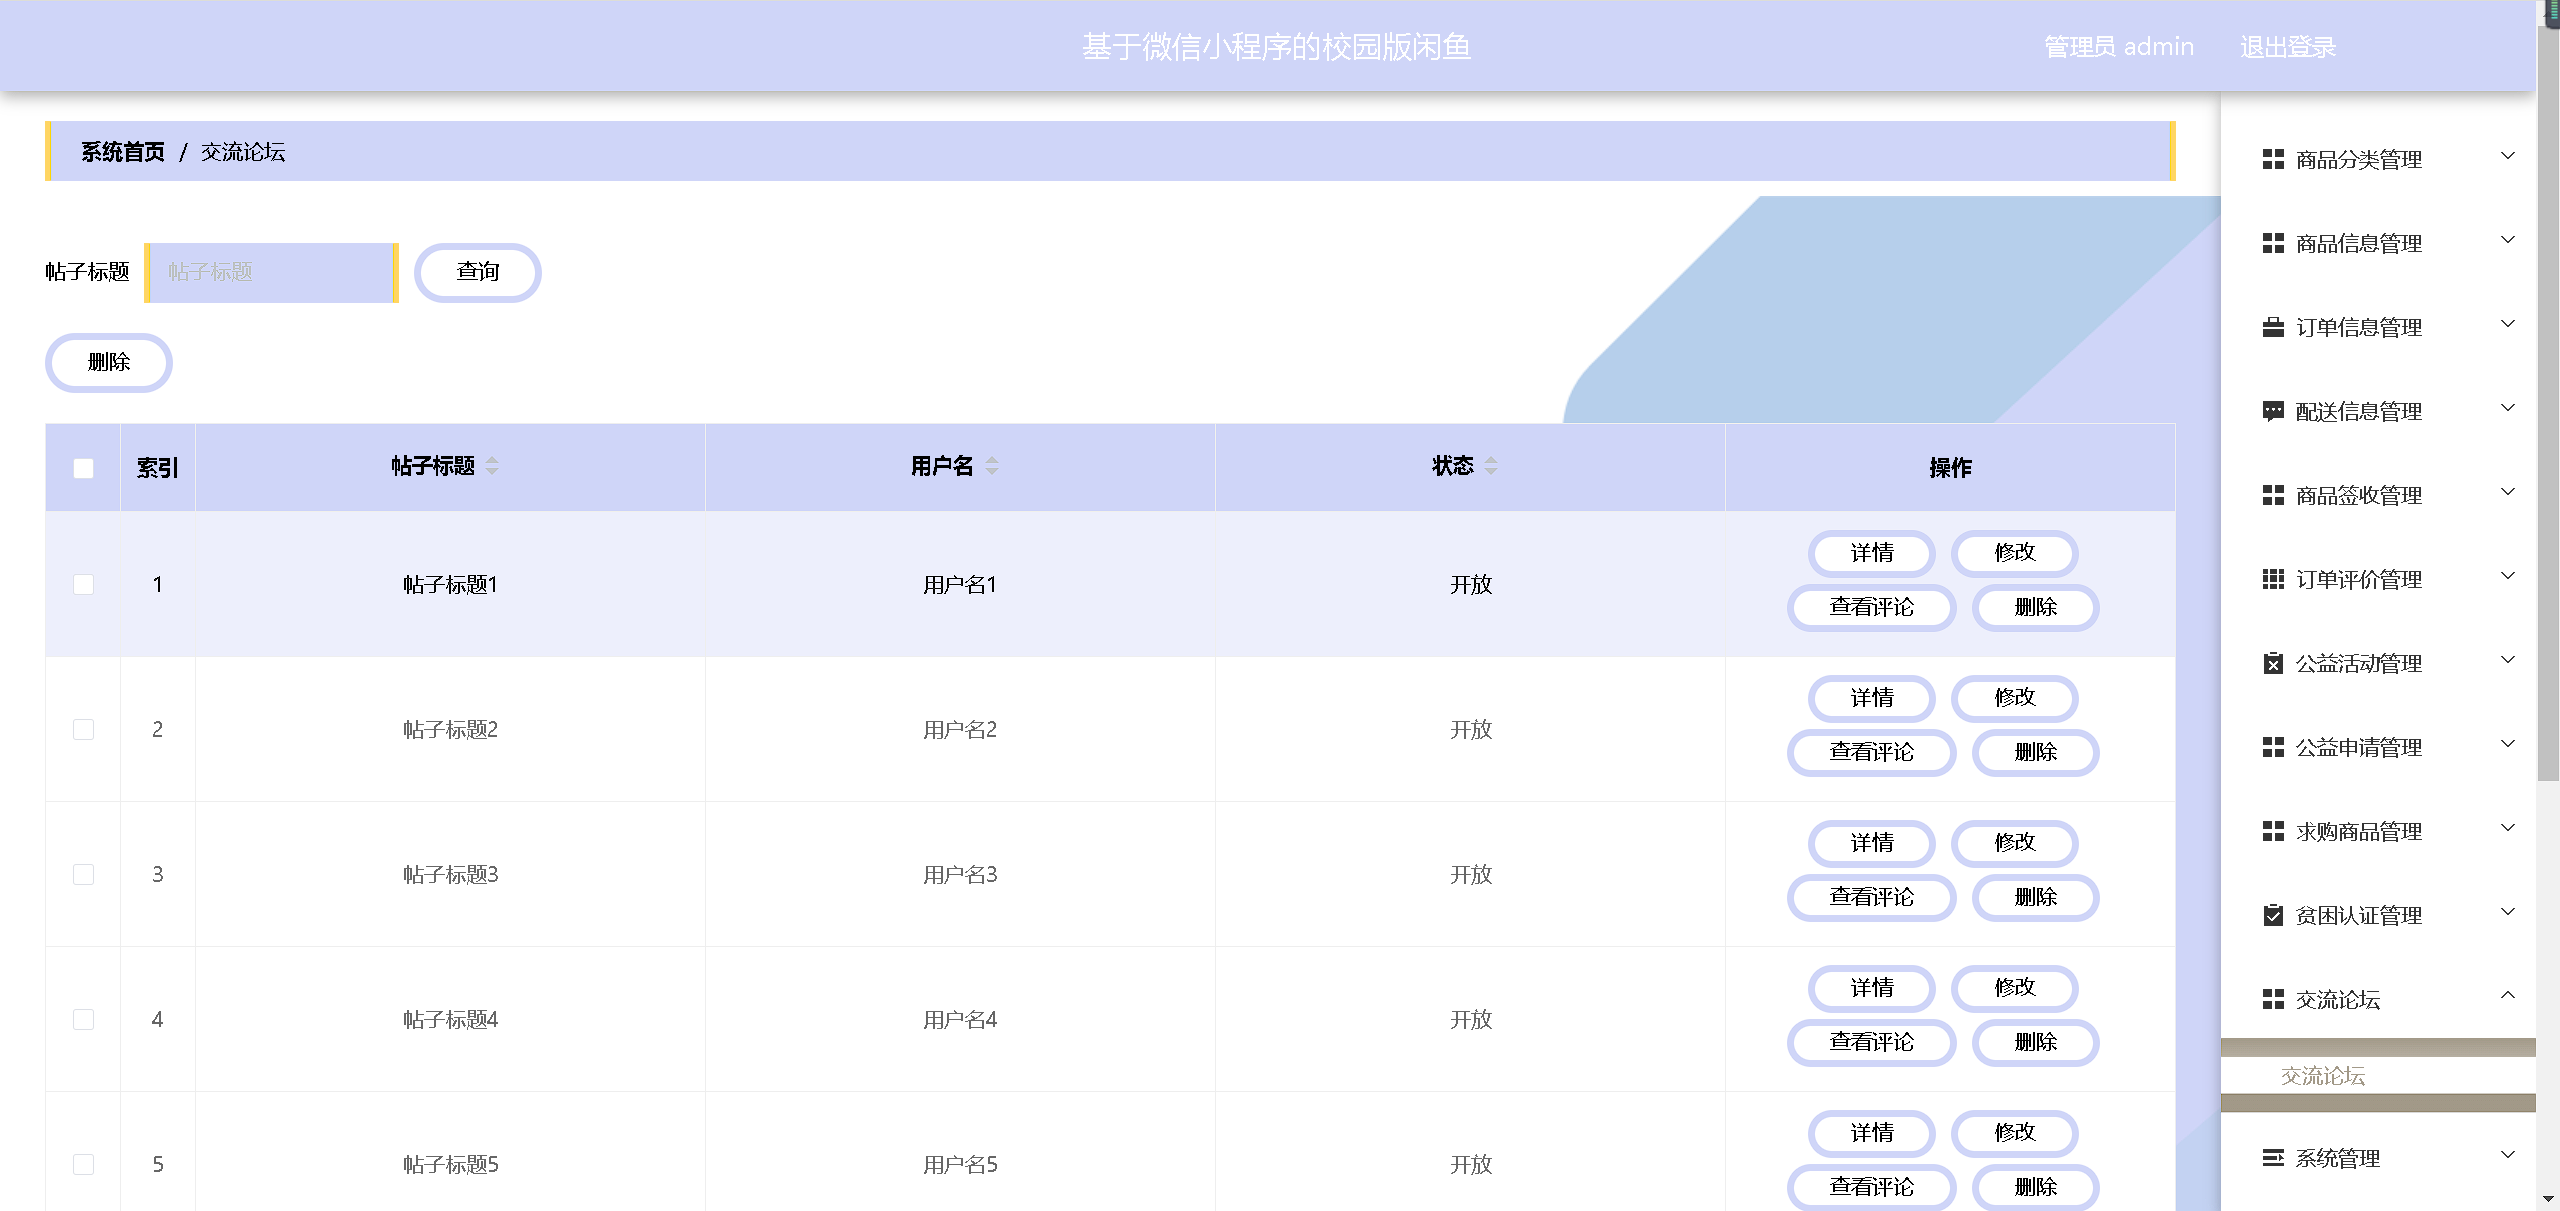Viewport: 2560px width, 1211px height.
Task: Check the checkbox for row 1
Action: [84, 584]
